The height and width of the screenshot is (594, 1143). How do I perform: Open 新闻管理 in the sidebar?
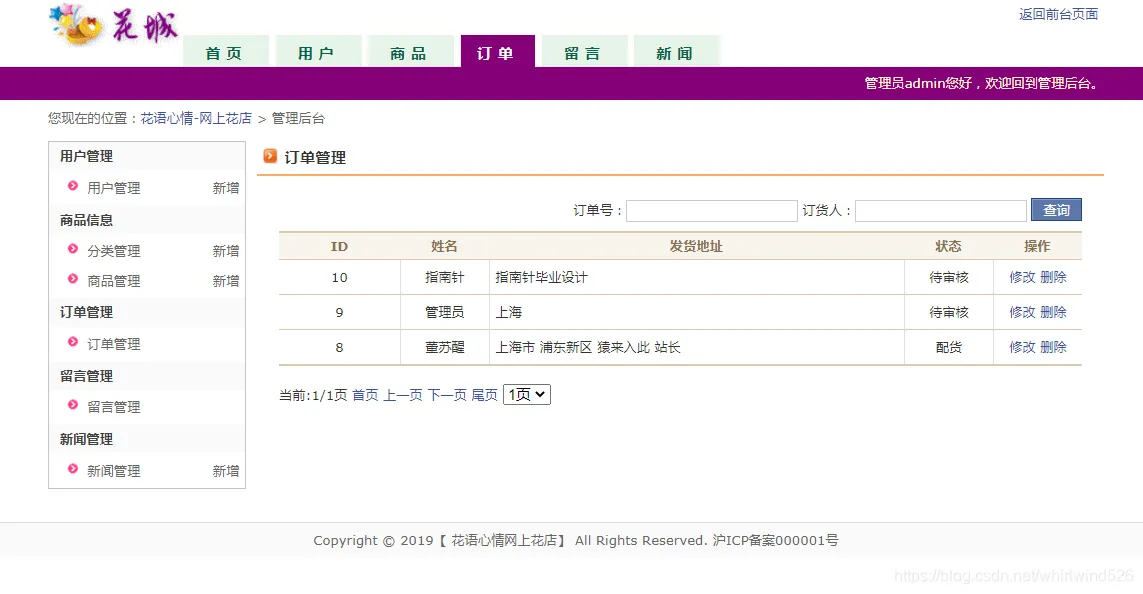(x=114, y=471)
